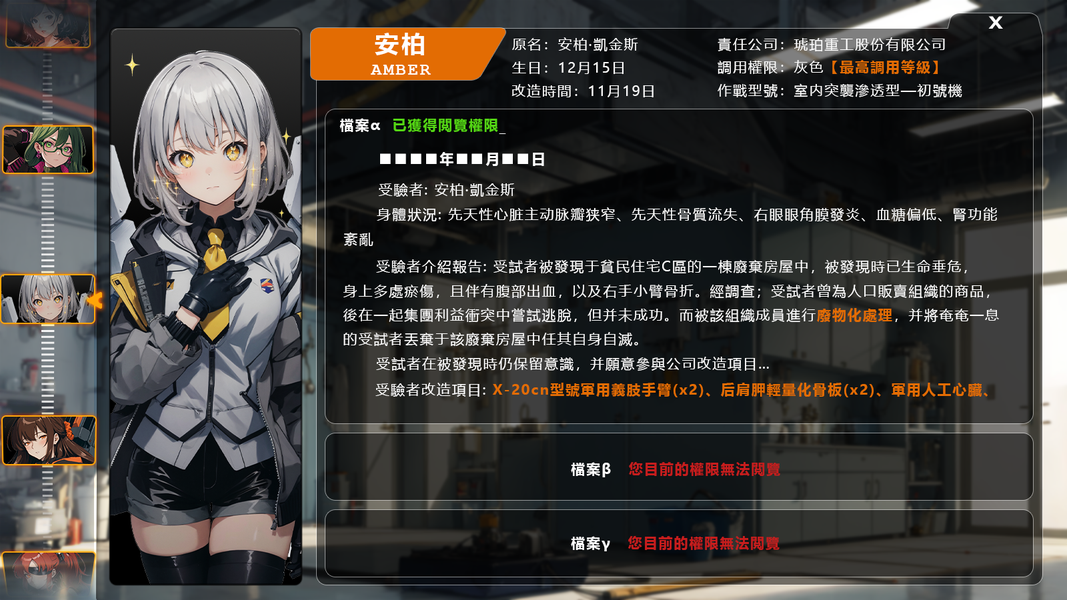Click the 最高調用等級 permission label
The height and width of the screenshot is (600, 1067).
coord(885,67)
